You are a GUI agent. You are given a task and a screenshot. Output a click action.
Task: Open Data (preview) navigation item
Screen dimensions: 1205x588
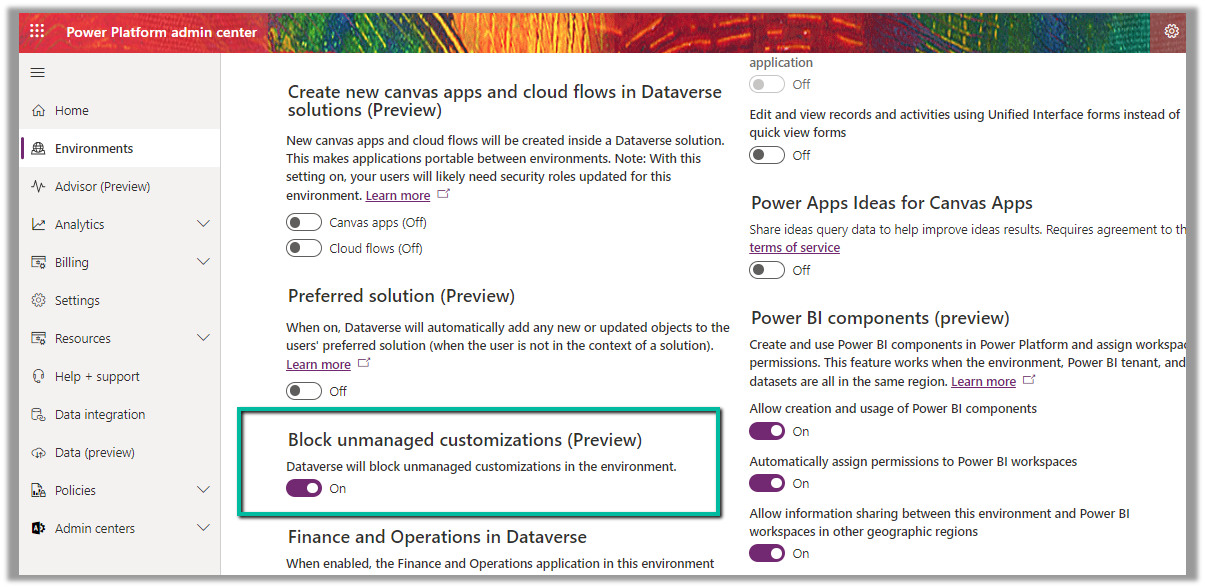[94, 453]
